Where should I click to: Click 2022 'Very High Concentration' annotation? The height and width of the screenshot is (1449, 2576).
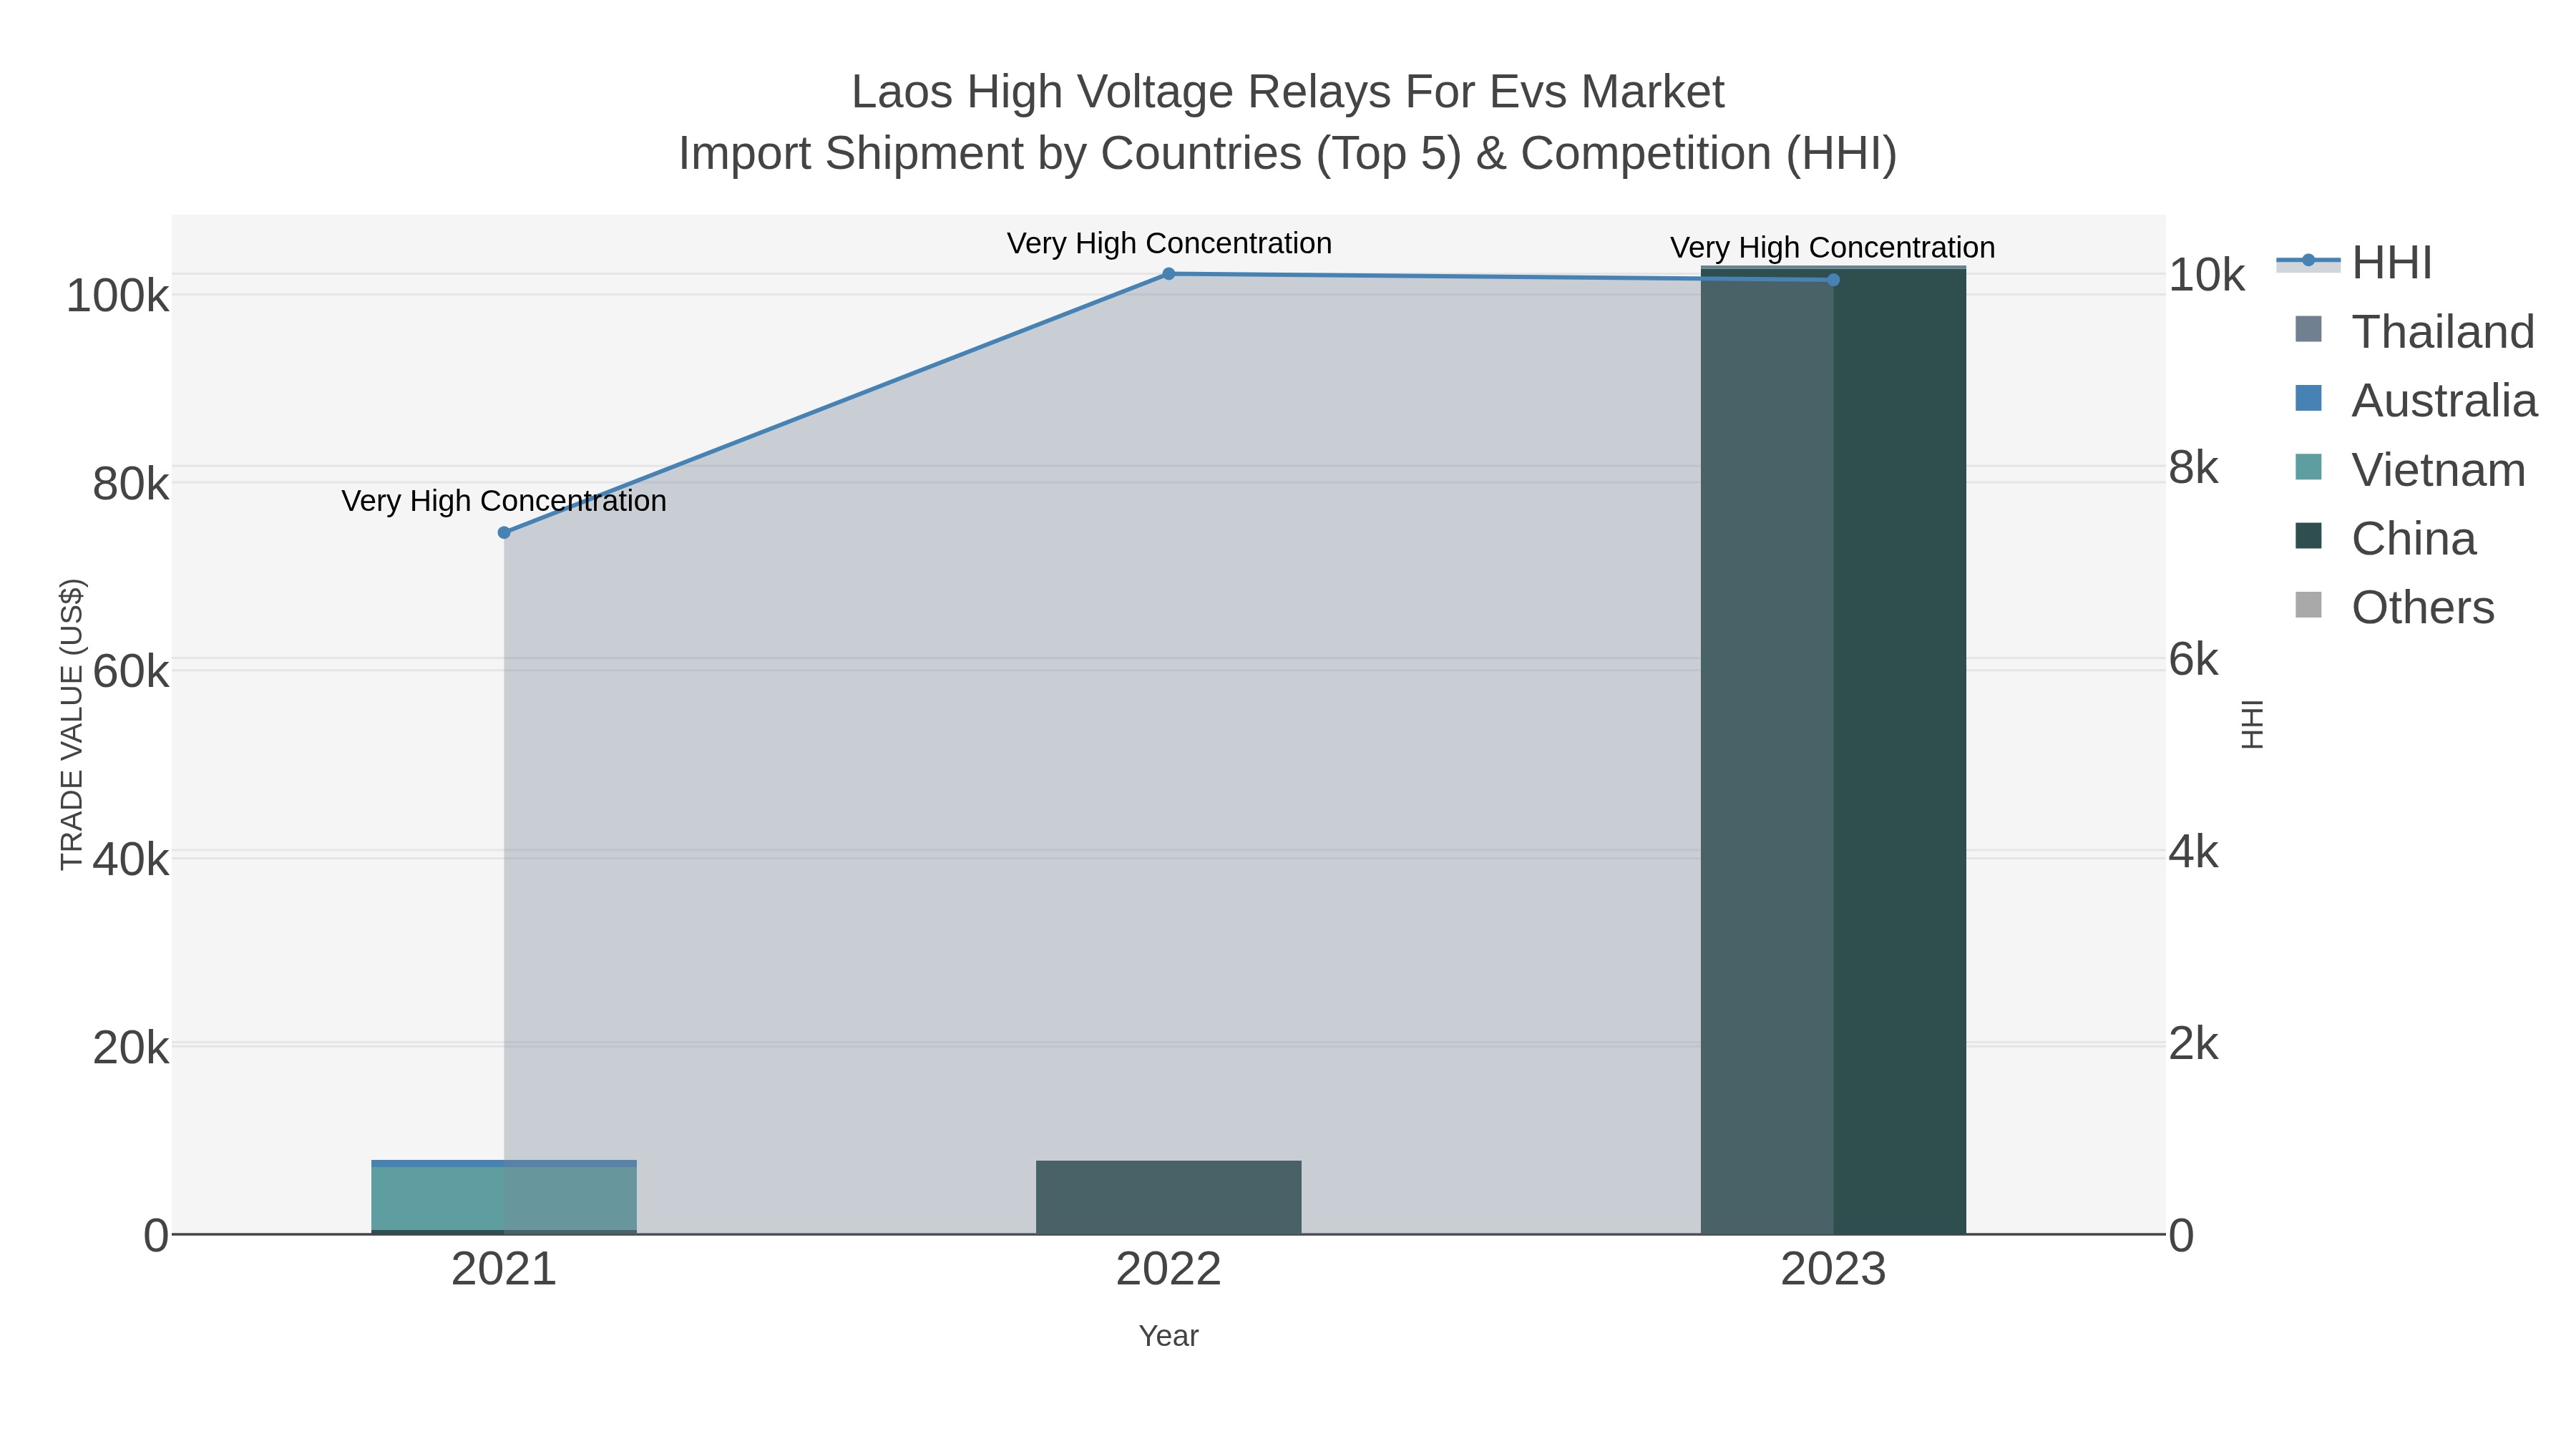pyautogui.click(x=1169, y=243)
